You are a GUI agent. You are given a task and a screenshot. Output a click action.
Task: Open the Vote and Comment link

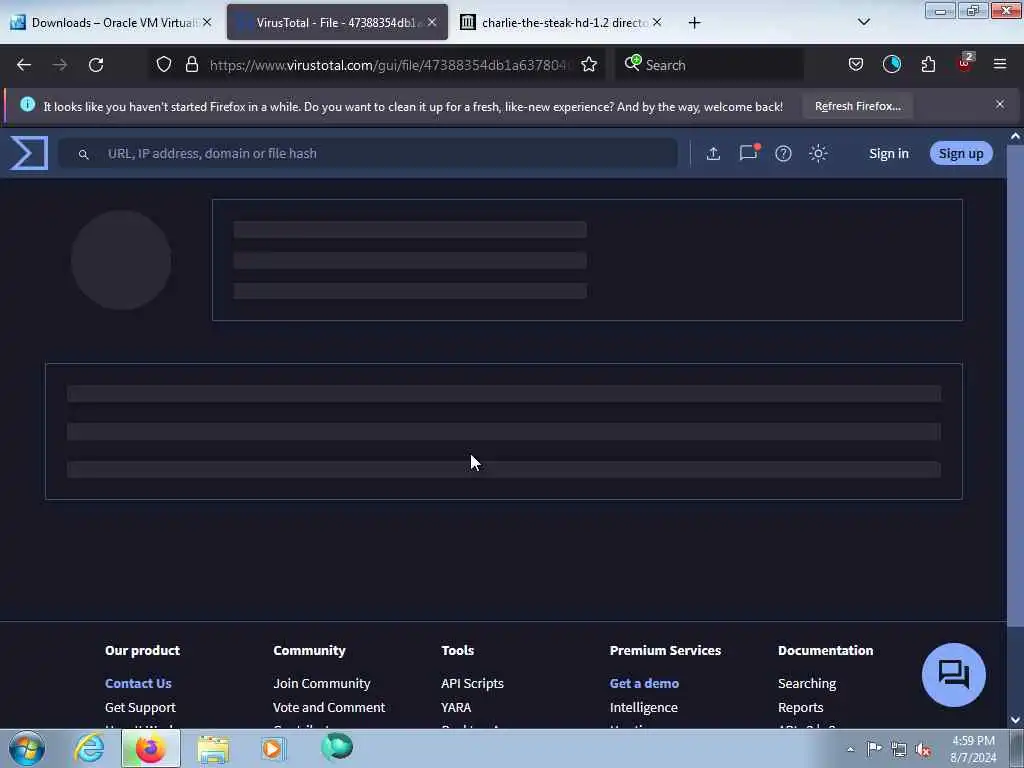(x=328, y=707)
